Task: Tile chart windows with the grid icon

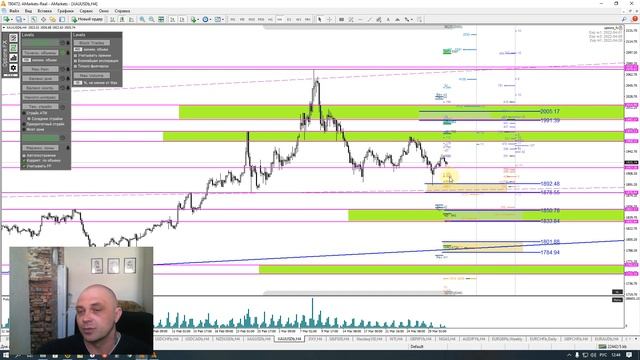Action: click(x=161, y=19)
